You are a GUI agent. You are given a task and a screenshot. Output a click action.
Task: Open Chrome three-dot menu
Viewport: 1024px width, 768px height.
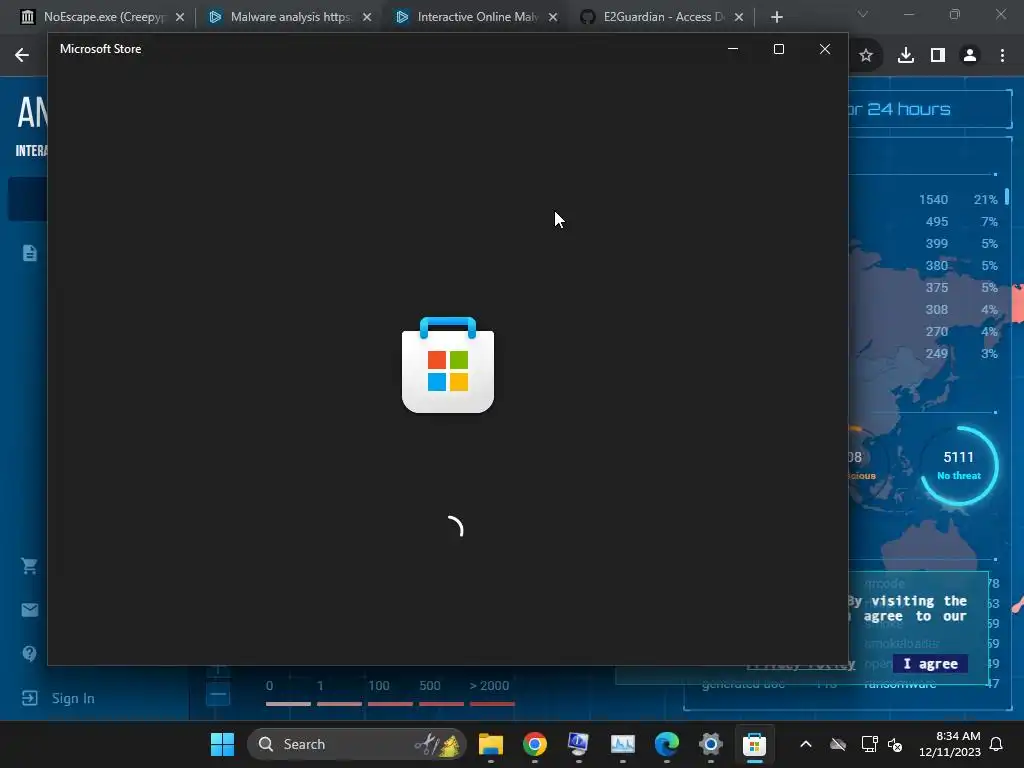[x=1002, y=56]
